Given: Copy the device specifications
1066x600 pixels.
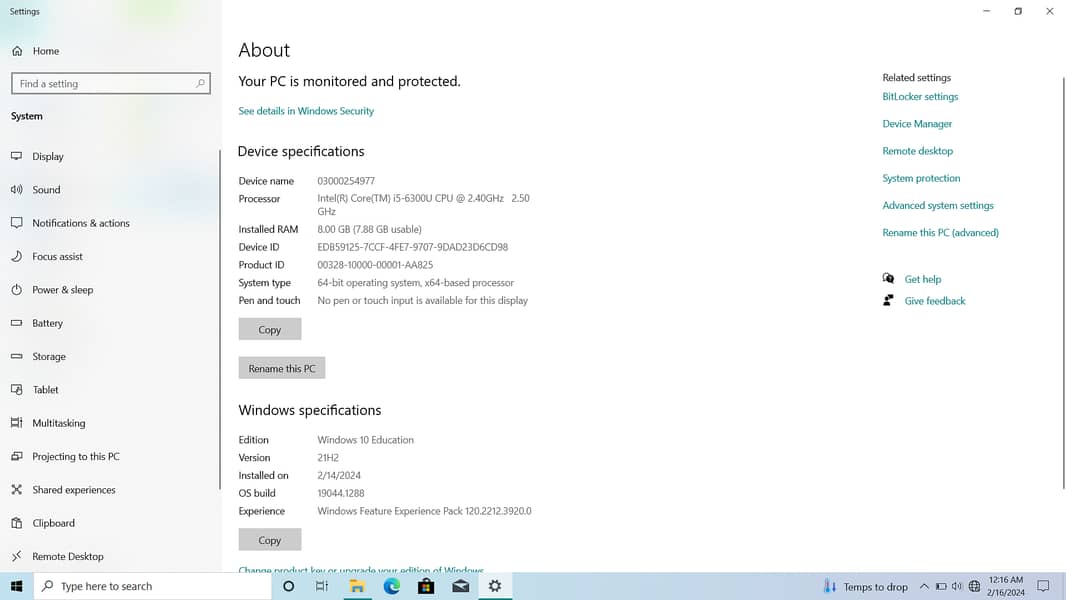Looking at the screenshot, I should [x=269, y=330].
